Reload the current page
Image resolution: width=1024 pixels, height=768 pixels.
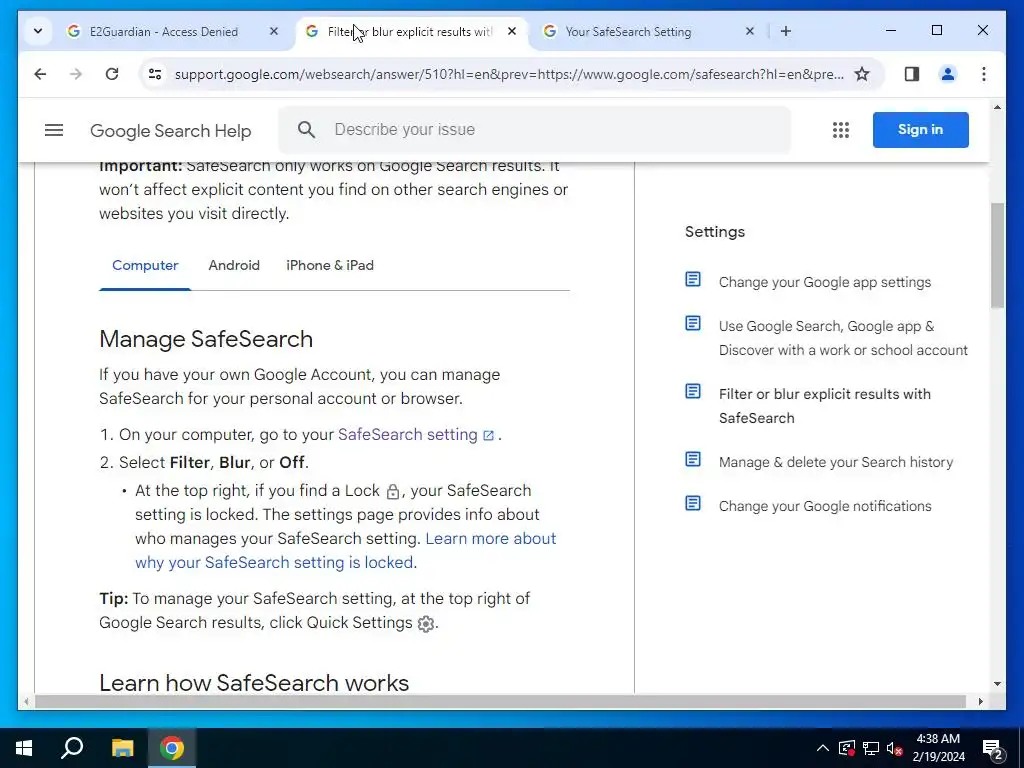112,74
